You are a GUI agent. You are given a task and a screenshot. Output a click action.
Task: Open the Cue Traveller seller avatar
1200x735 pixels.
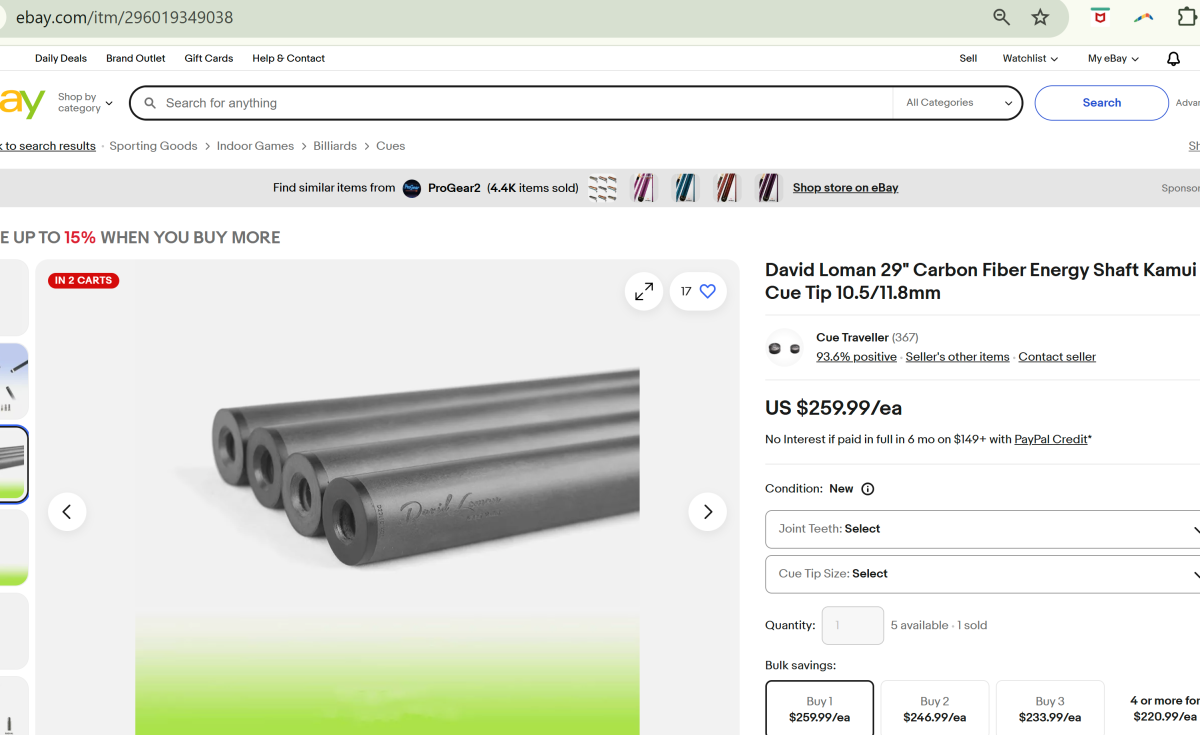785,347
